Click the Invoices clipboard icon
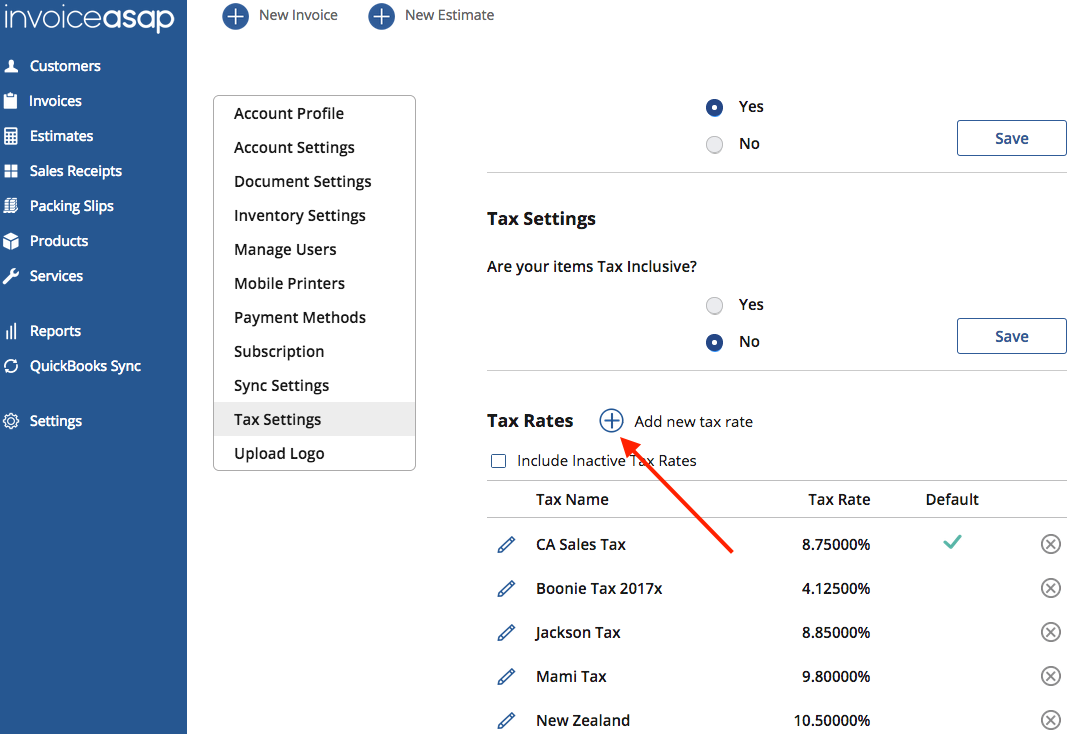1072x734 pixels. coord(11,101)
